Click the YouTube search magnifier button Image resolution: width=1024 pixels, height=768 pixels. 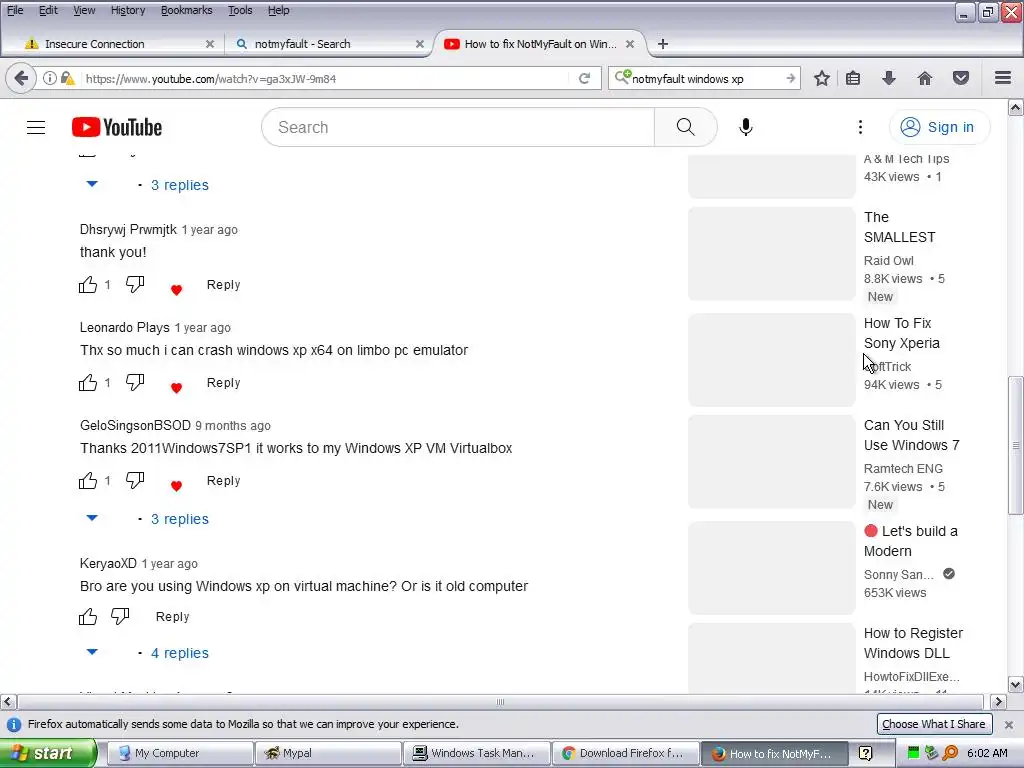coord(685,127)
